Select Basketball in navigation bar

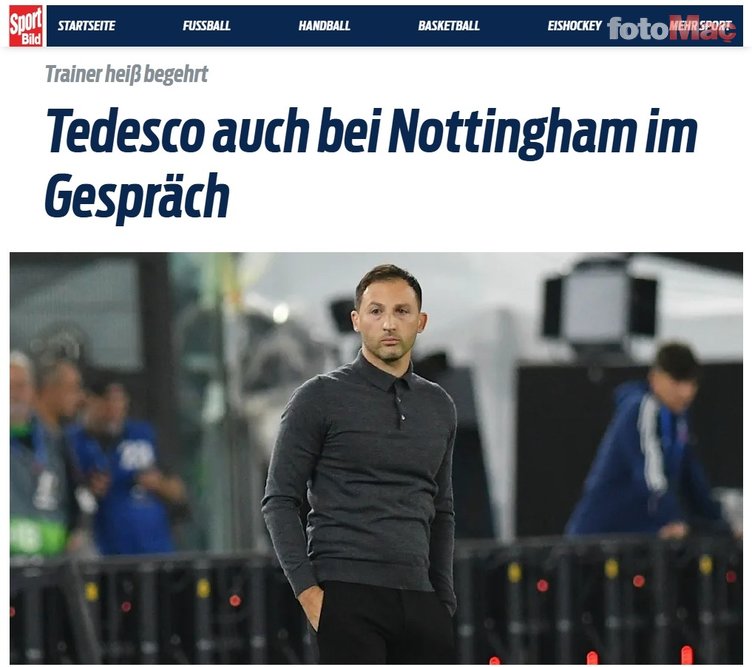449,26
